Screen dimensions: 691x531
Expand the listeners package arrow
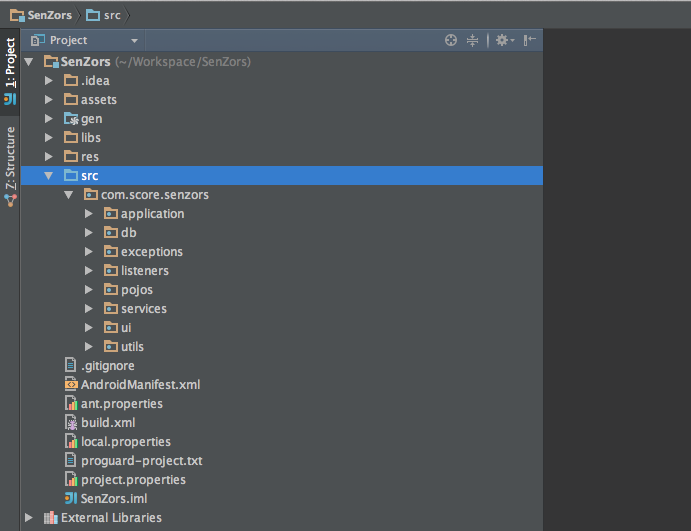coord(89,271)
